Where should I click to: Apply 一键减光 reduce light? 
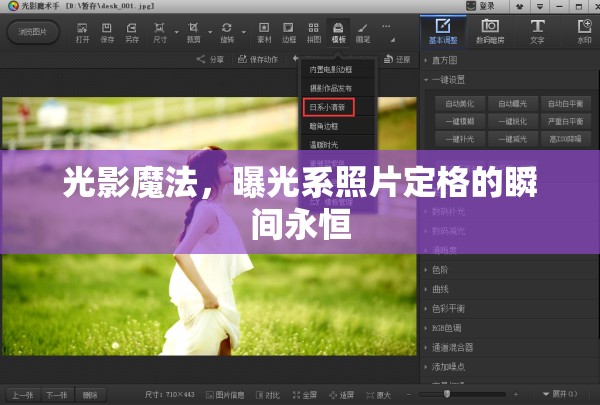tap(513, 139)
